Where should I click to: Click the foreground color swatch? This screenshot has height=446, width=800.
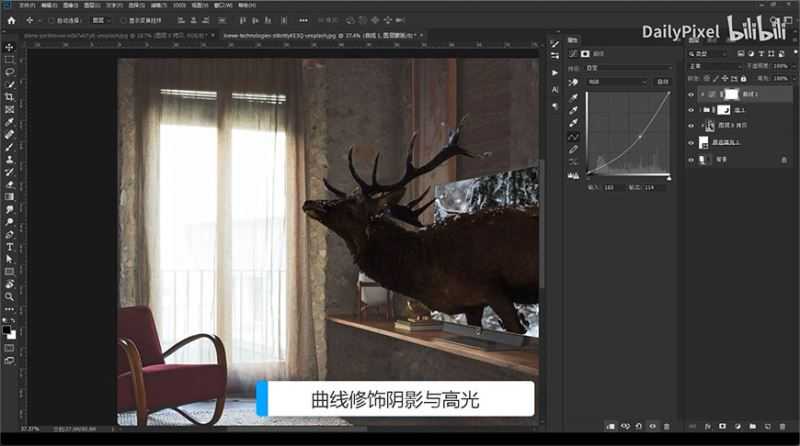(x=7, y=327)
